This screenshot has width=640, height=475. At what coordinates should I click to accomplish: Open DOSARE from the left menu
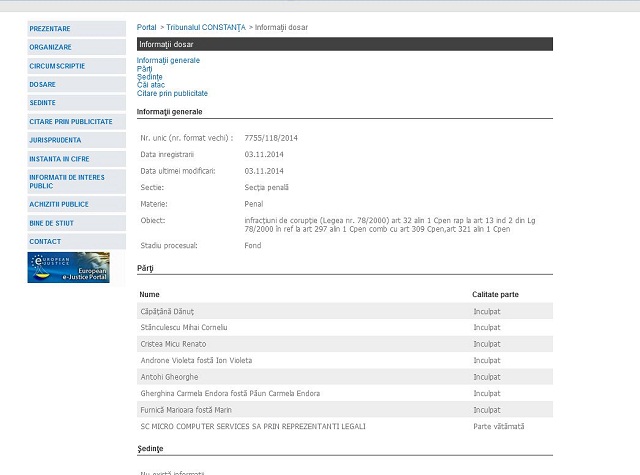coord(43,84)
